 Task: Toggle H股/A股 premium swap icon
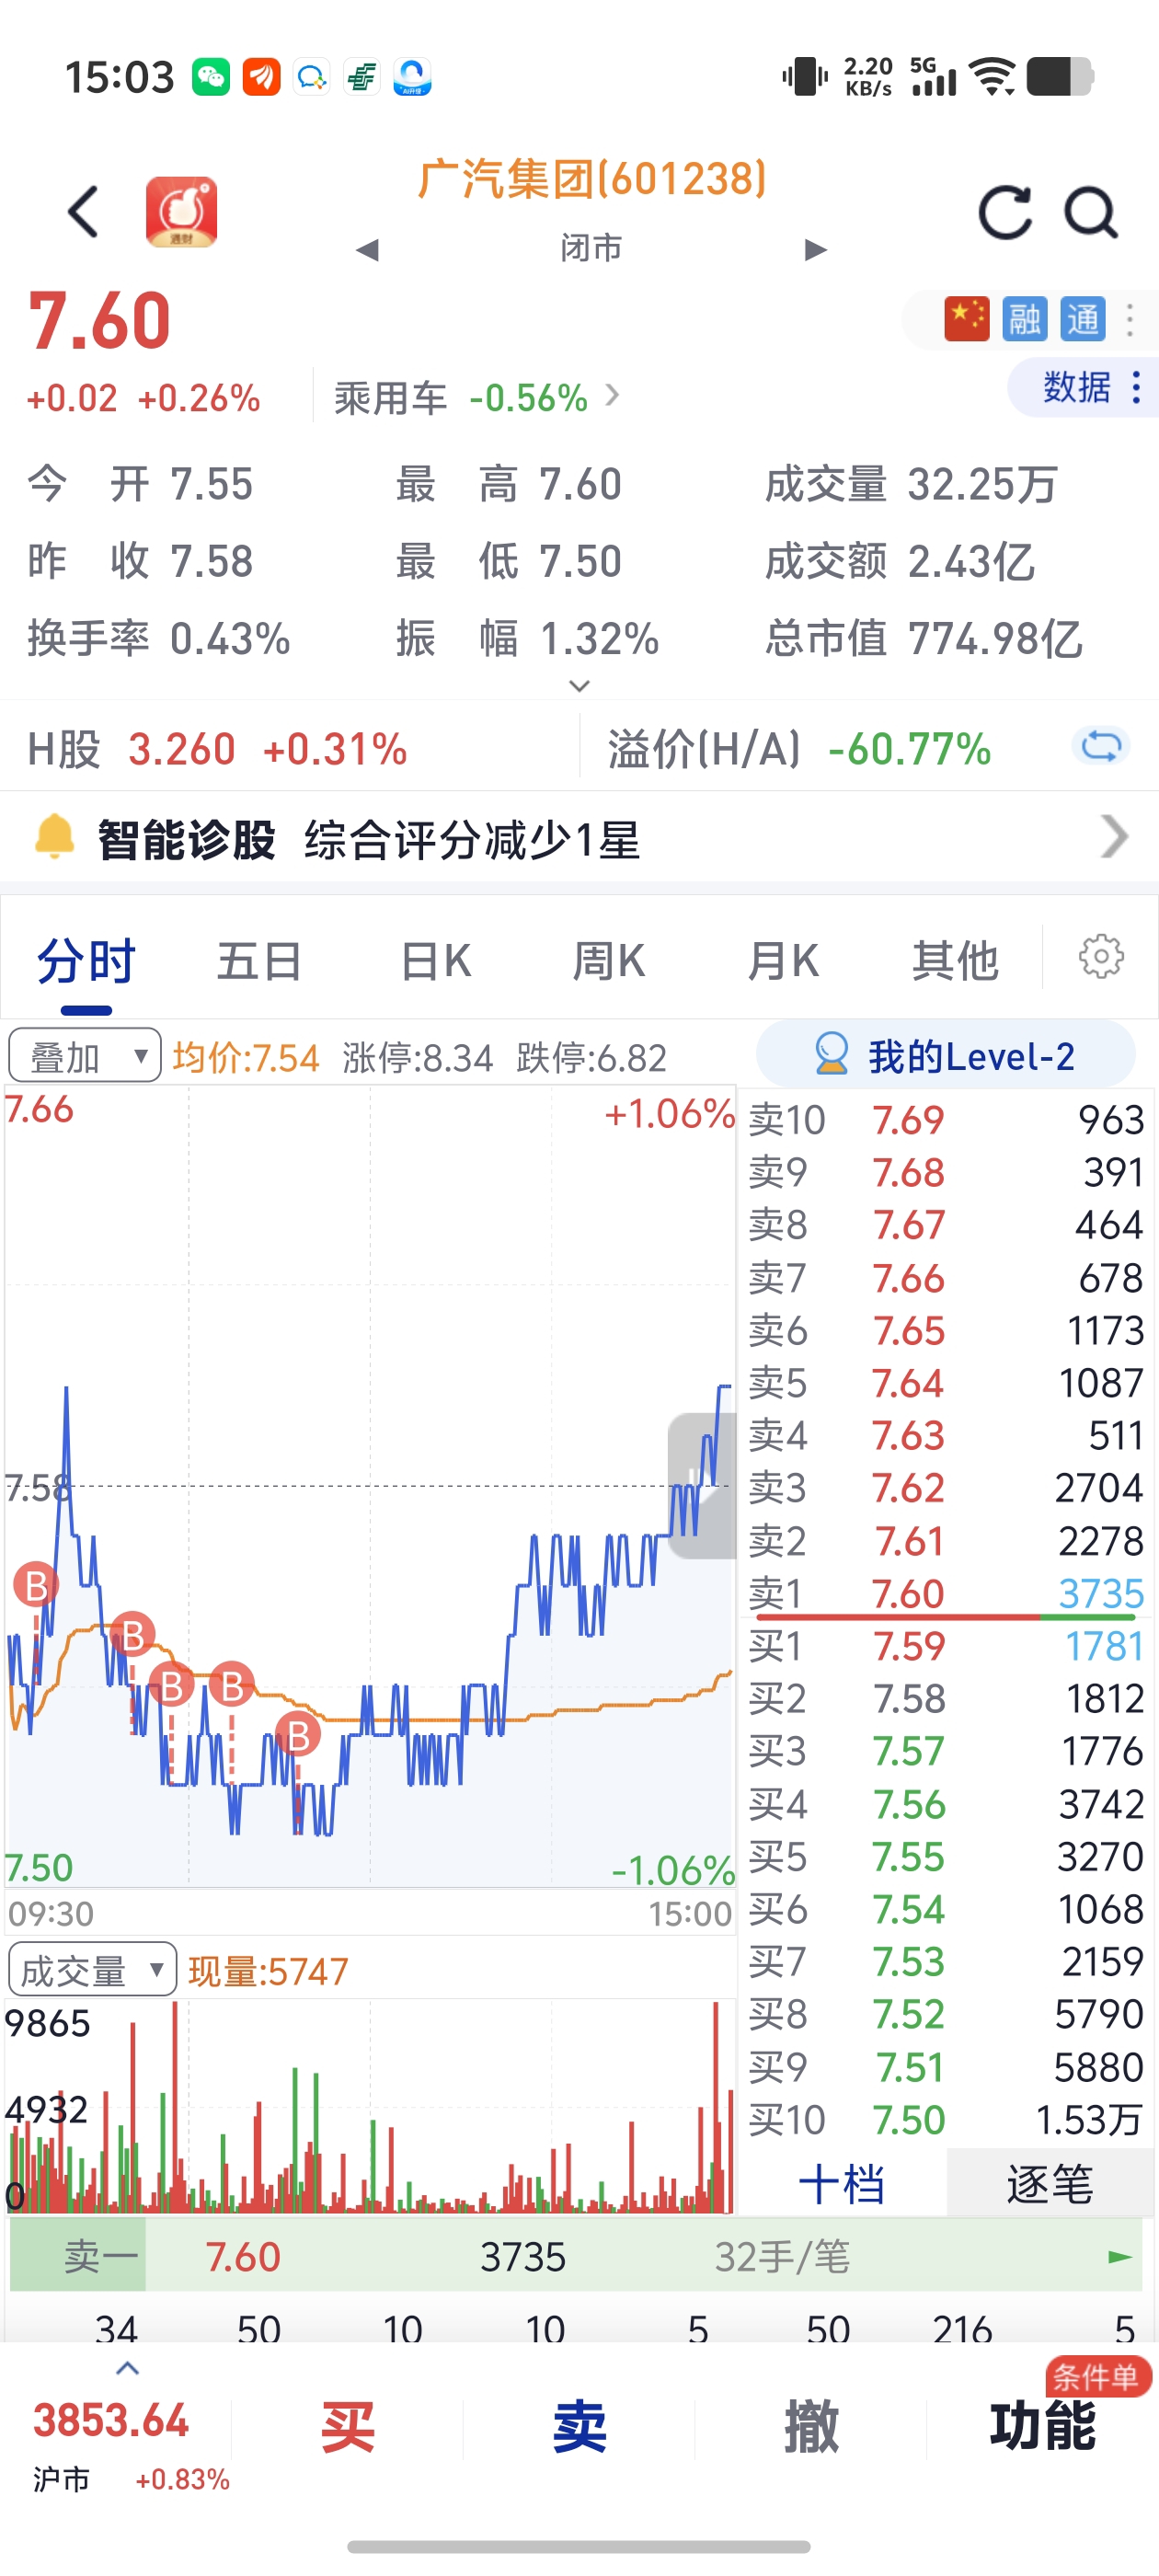coord(1101,746)
